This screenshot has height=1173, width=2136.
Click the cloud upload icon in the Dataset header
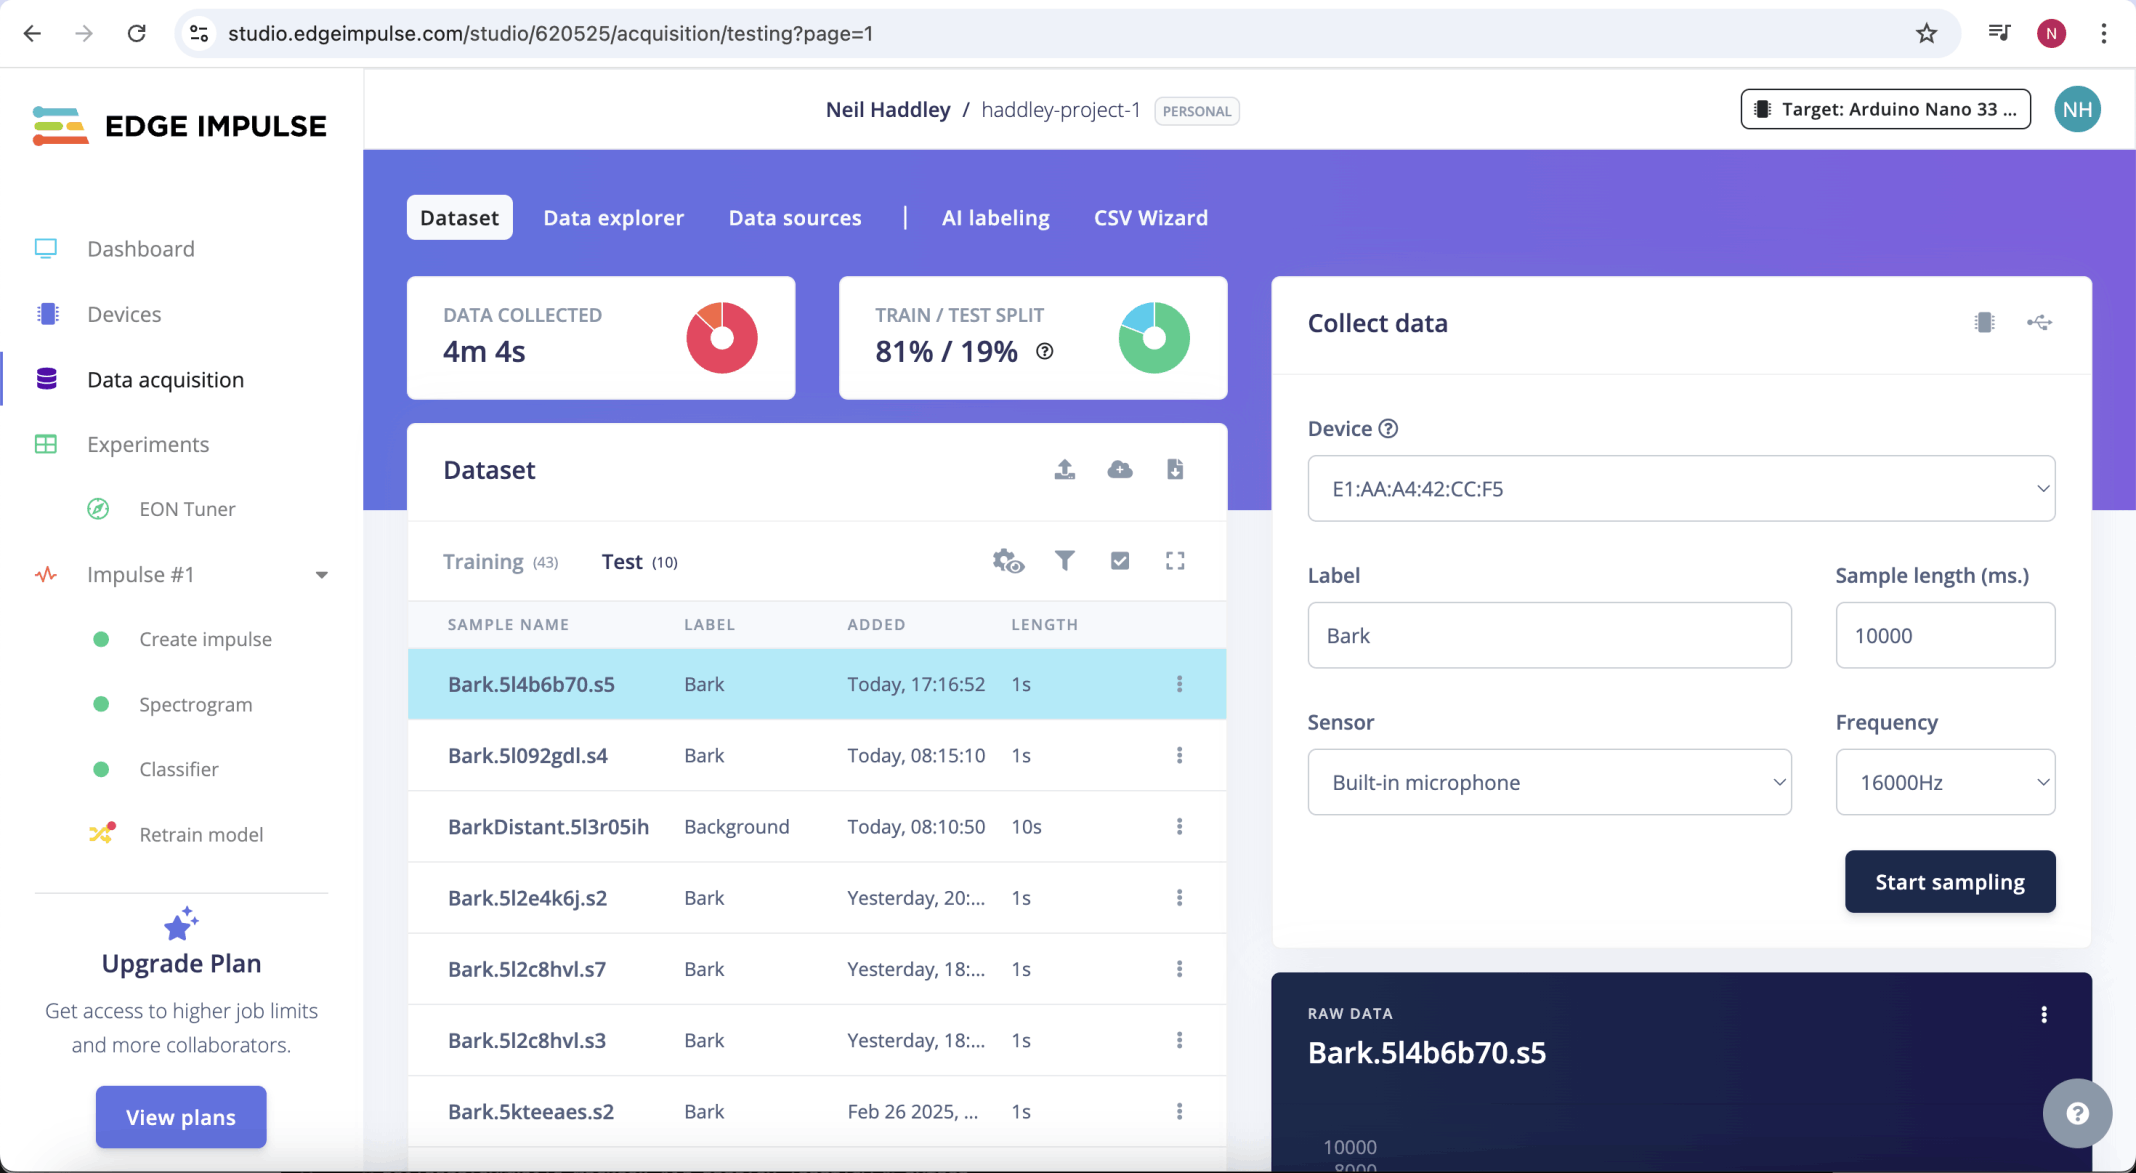[1120, 469]
